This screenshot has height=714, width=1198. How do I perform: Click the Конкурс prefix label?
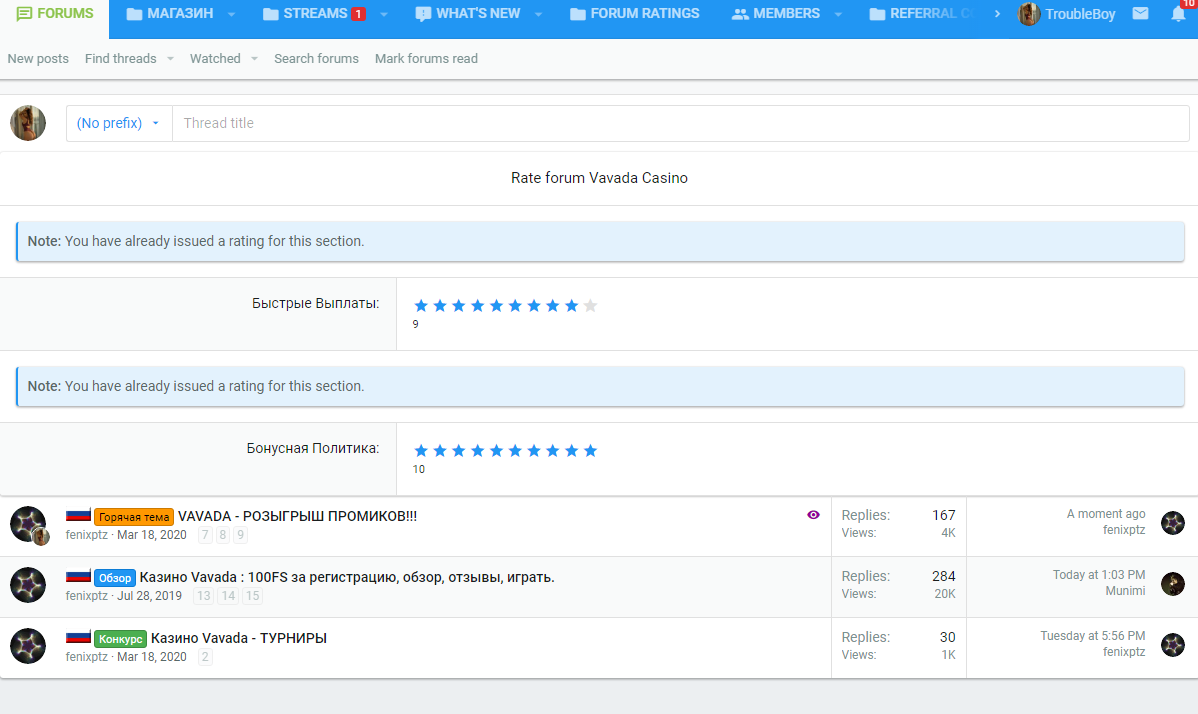pyautogui.click(x=121, y=639)
